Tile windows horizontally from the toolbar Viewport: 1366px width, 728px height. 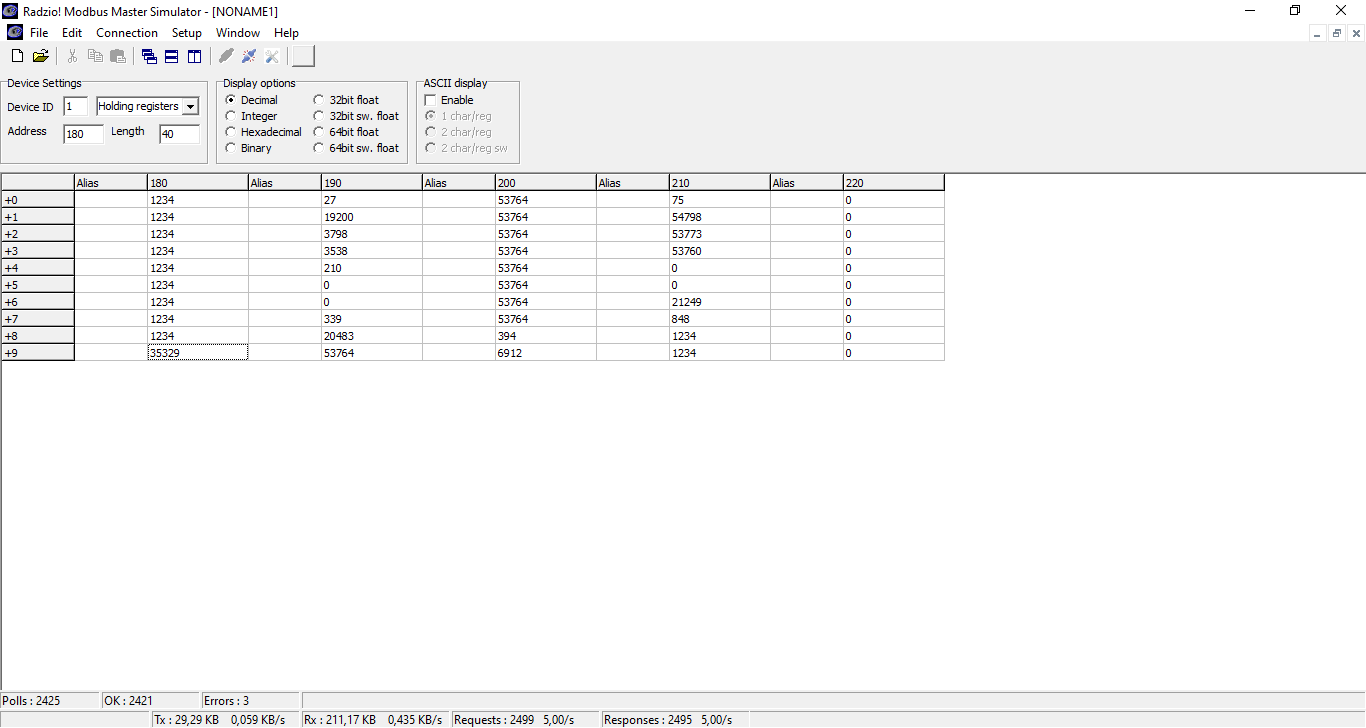click(170, 56)
